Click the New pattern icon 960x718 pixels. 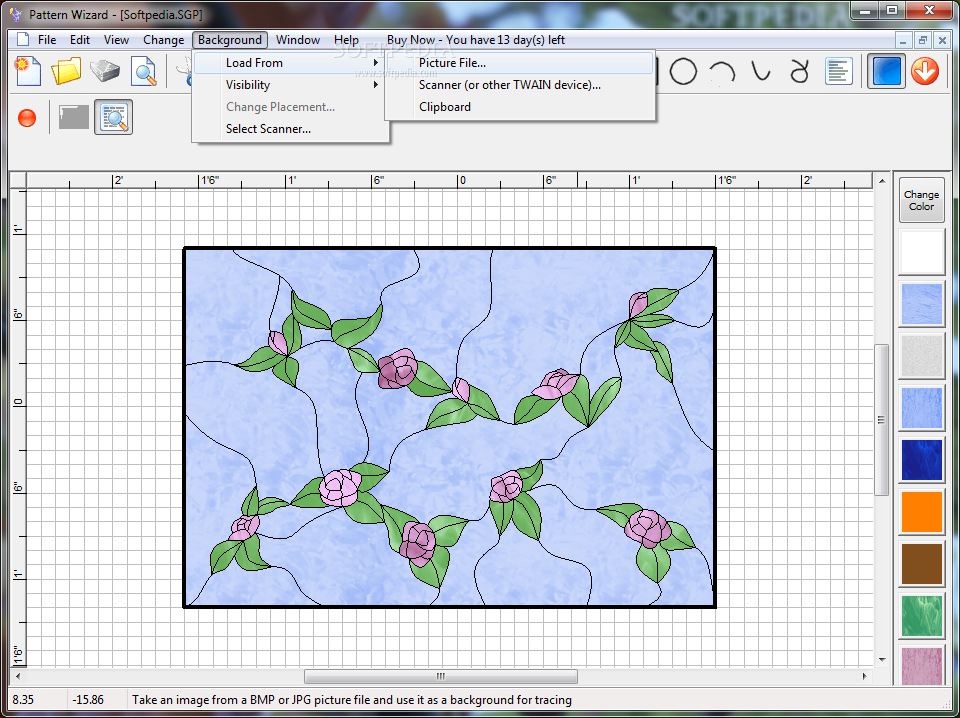28,71
